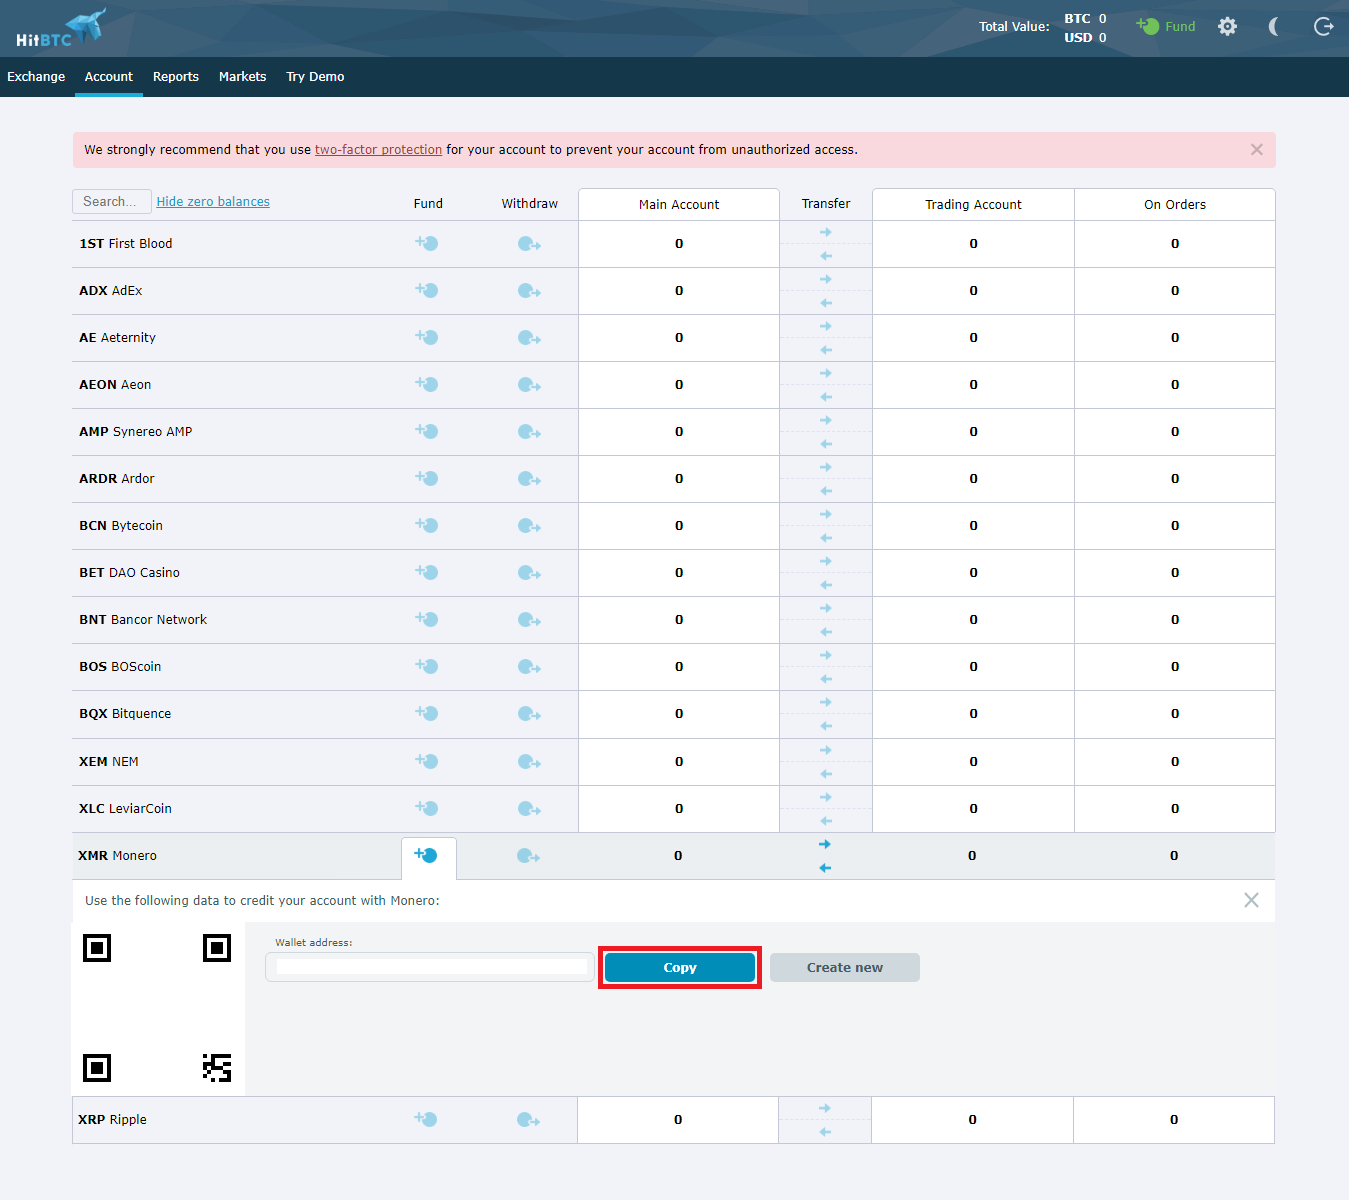Click withdraw icon for XMR Monero
The height and width of the screenshot is (1200, 1349).
click(528, 856)
